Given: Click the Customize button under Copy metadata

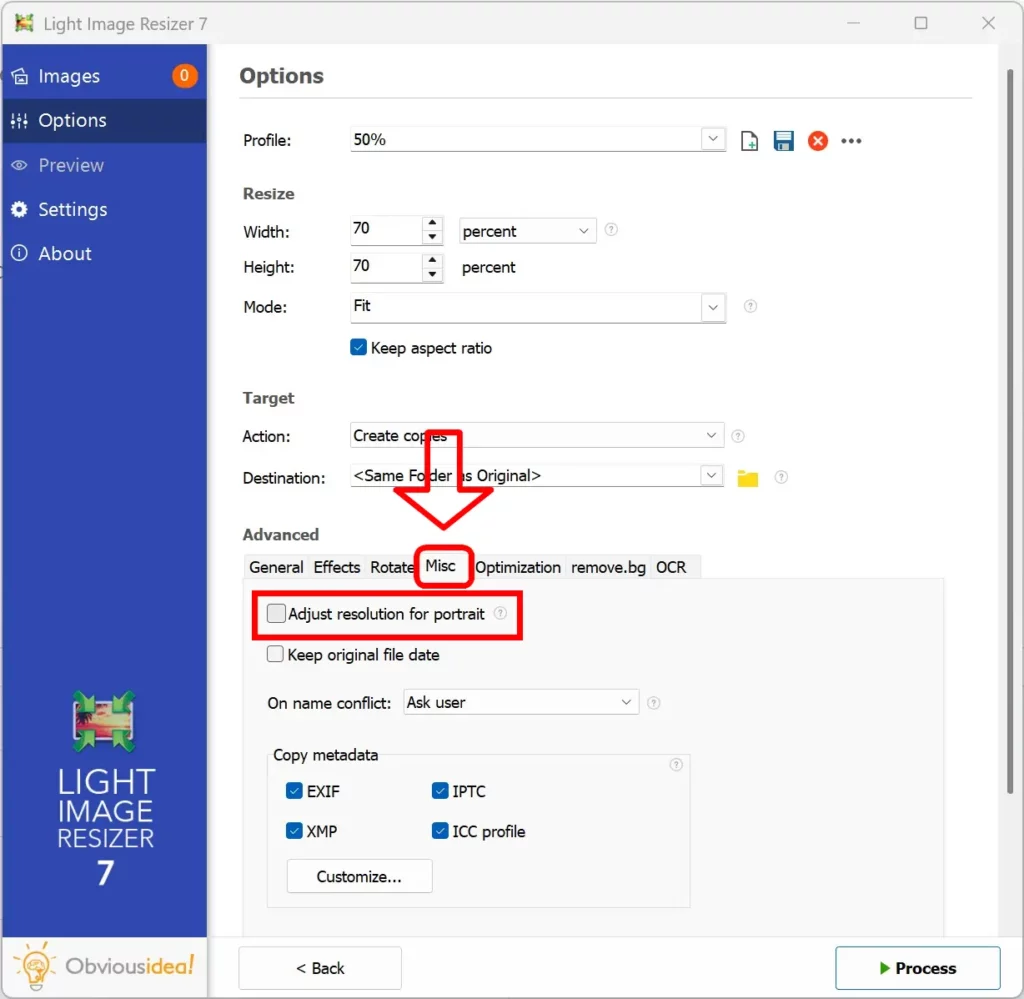Looking at the screenshot, I should tap(358, 876).
